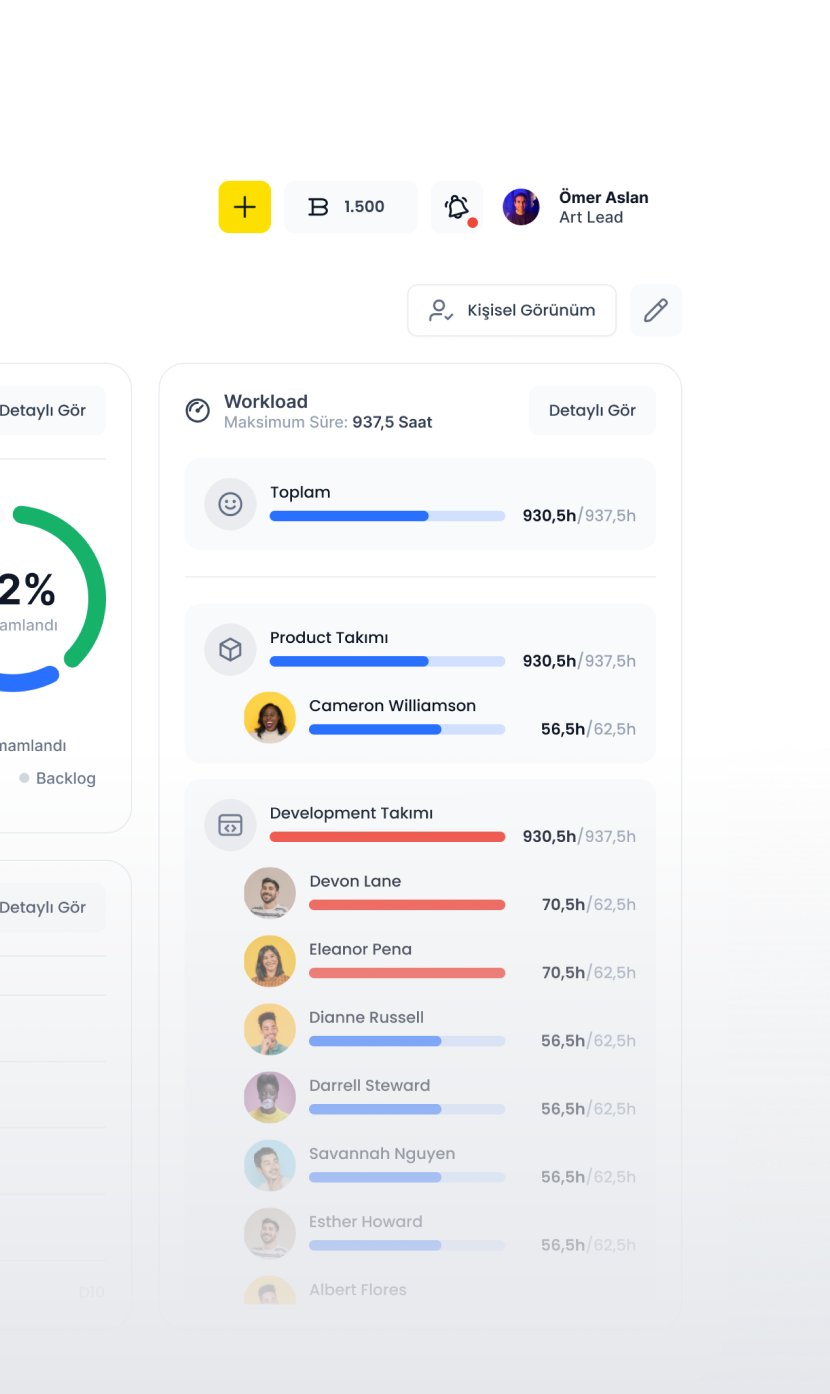Click Devon Lane's red workload bar
Screen dimensions: 830x1394
407,905
